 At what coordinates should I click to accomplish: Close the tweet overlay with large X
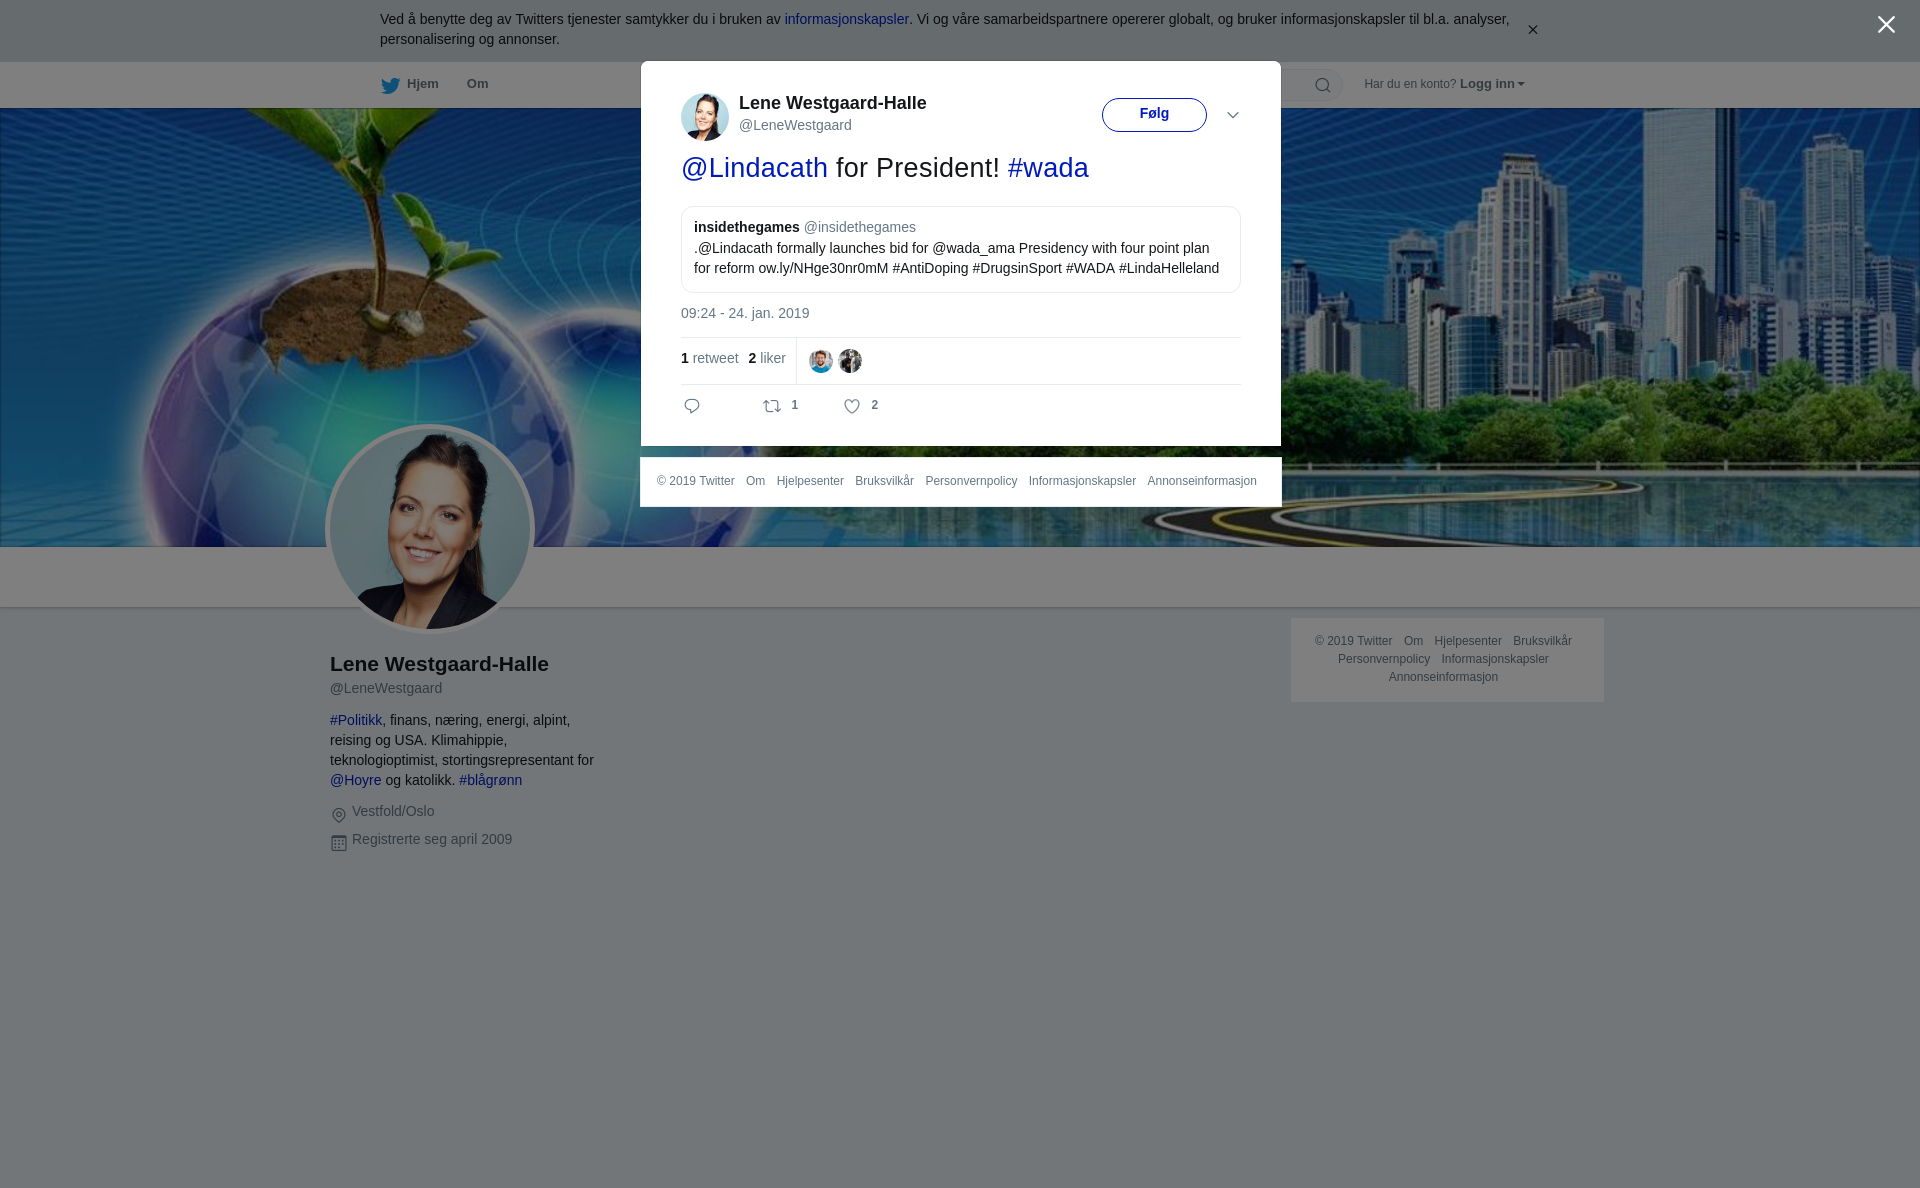coord(1886,25)
